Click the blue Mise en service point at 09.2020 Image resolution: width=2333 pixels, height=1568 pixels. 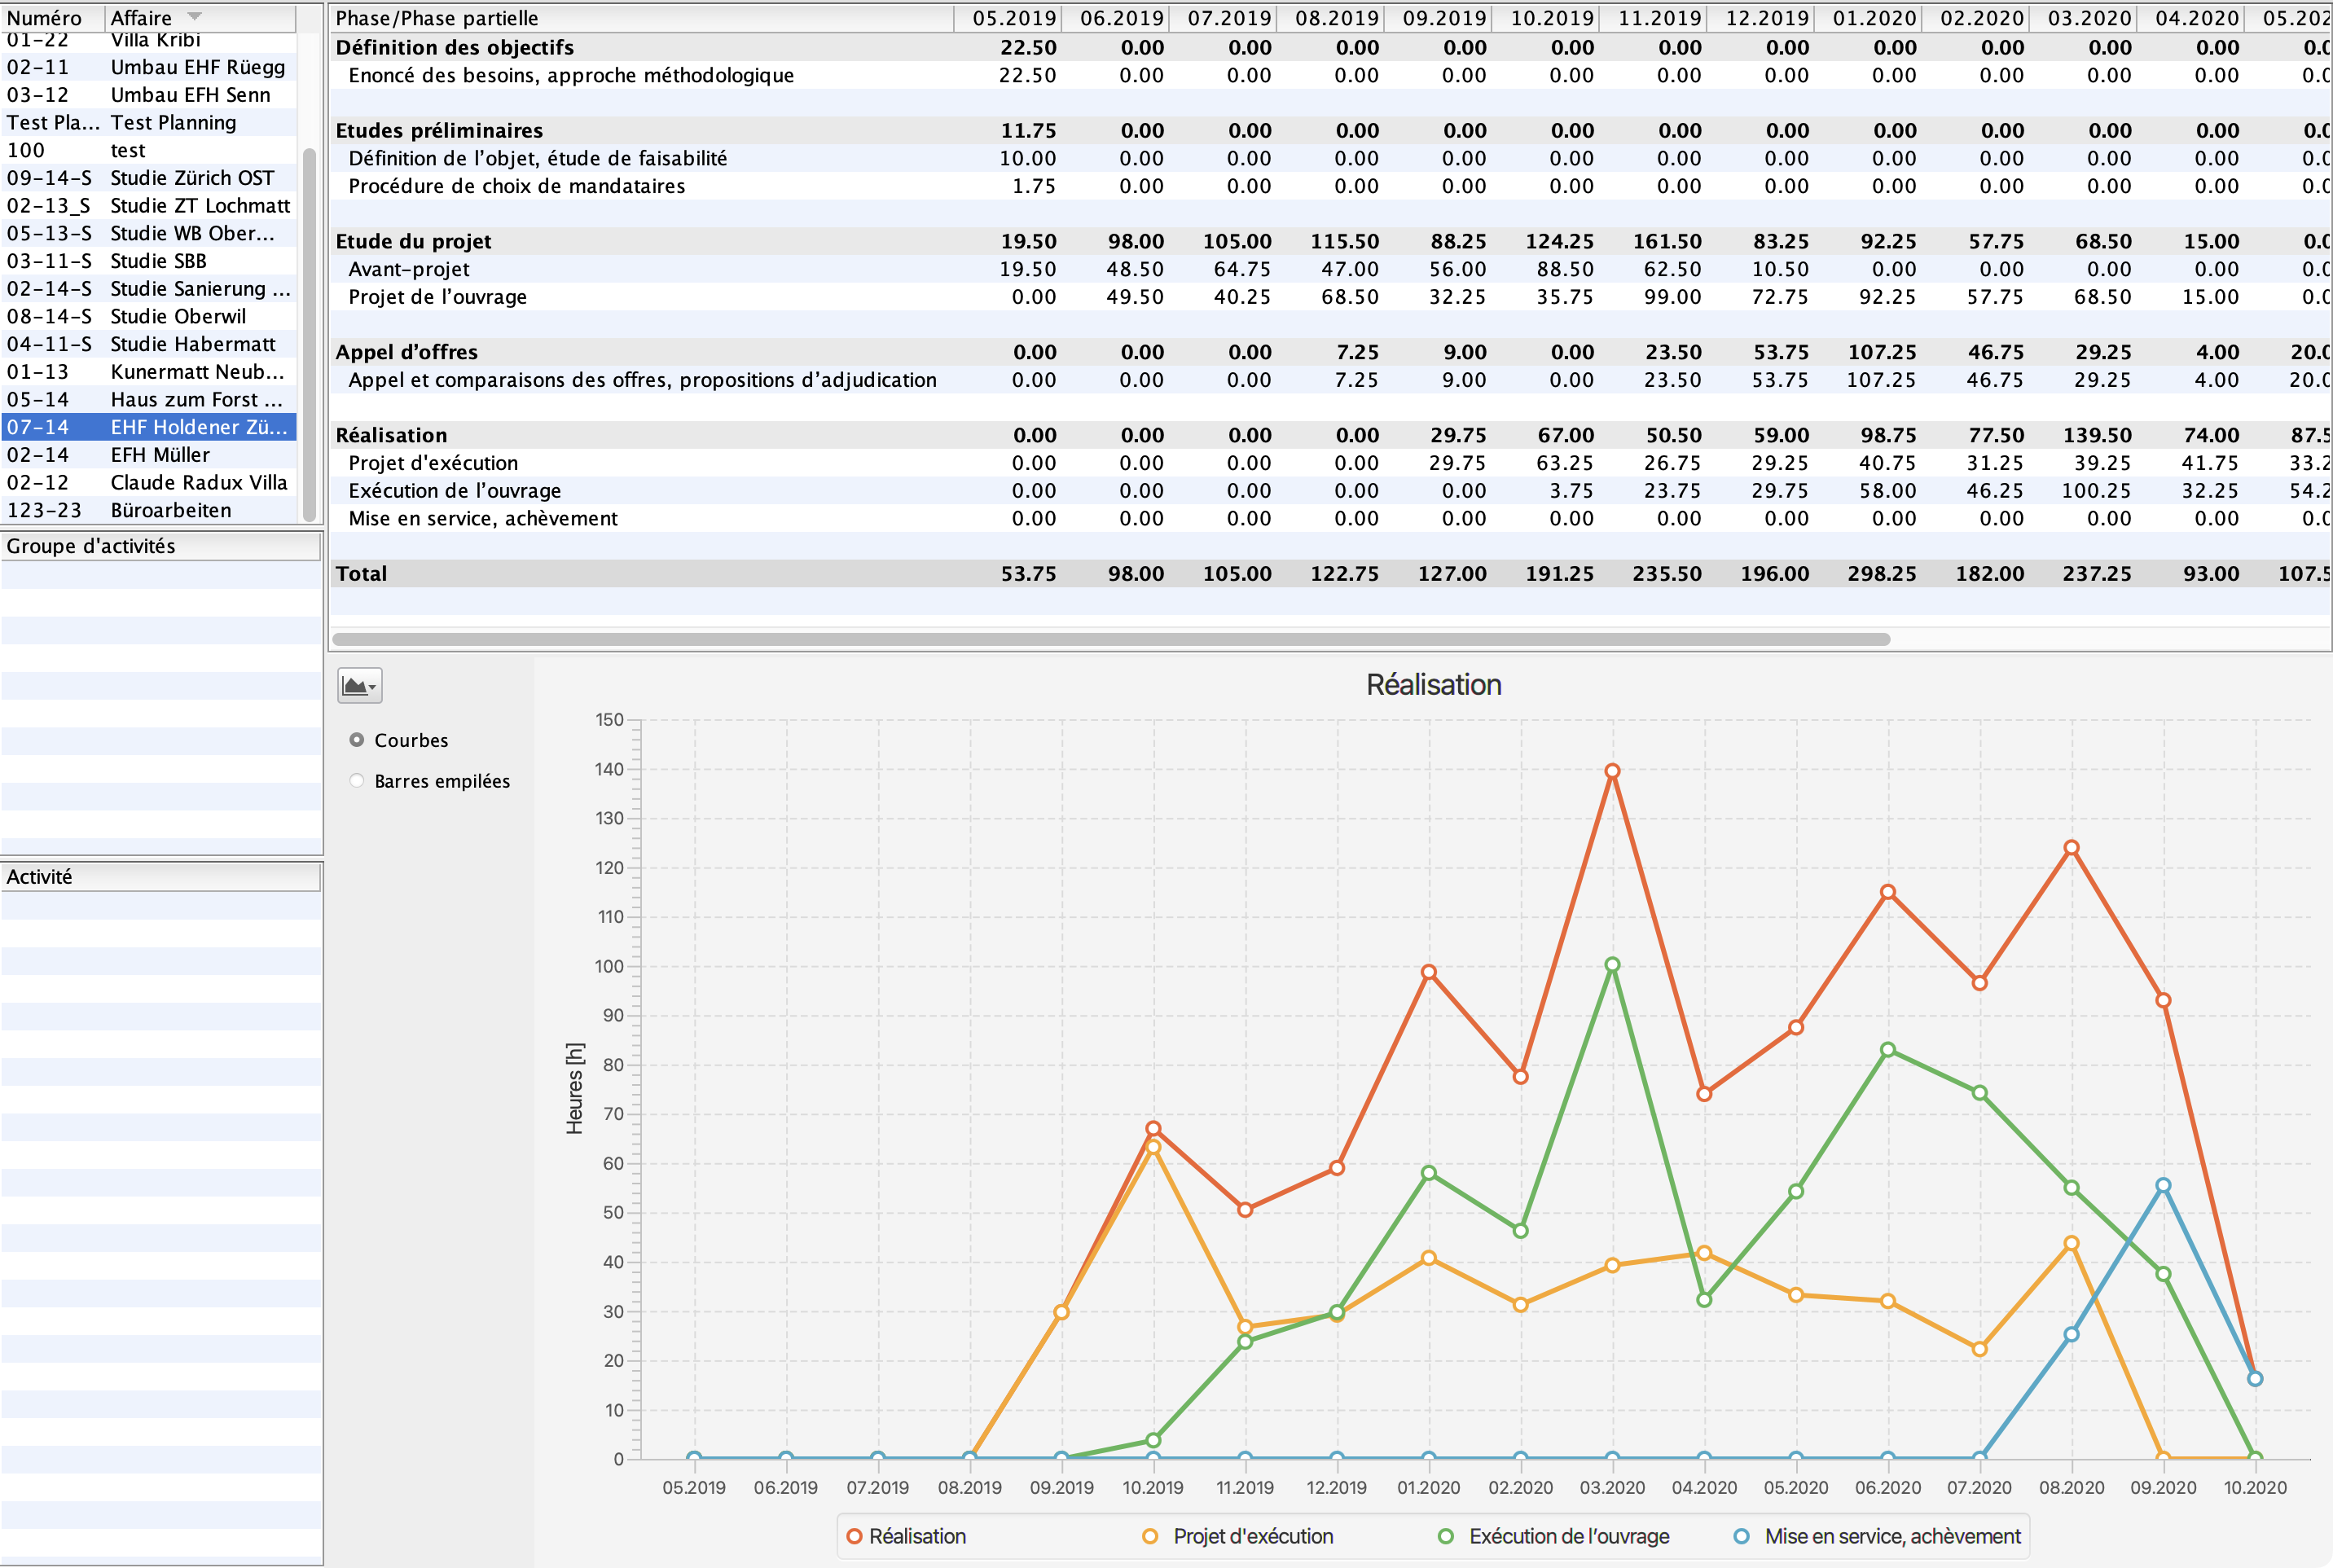(2163, 1185)
